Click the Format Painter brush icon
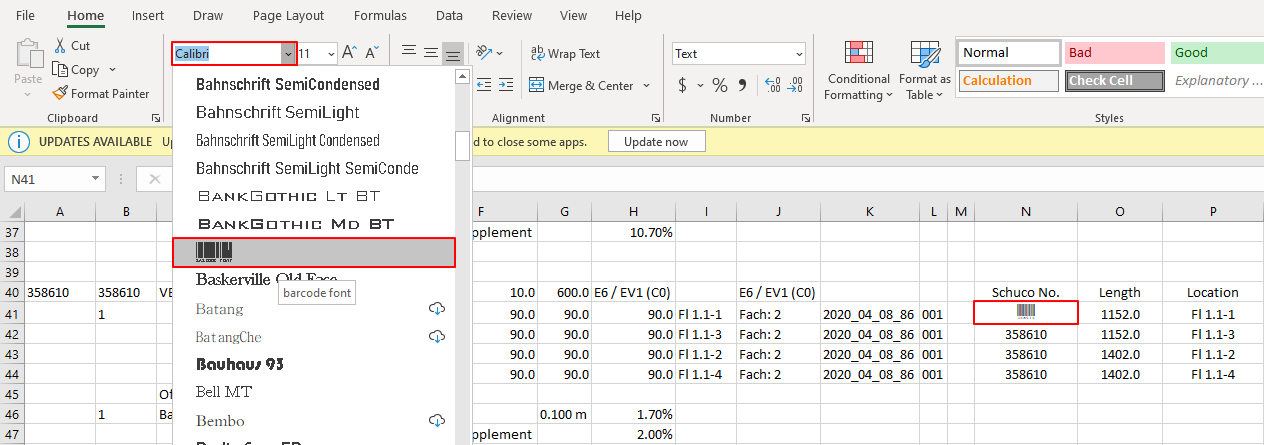The width and height of the screenshot is (1264, 445). [x=61, y=93]
